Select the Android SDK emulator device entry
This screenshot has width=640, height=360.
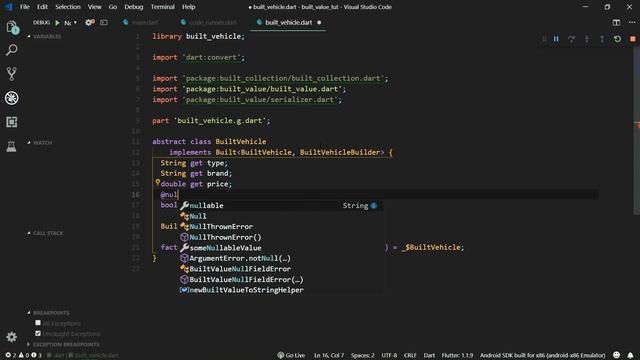(x=542, y=355)
